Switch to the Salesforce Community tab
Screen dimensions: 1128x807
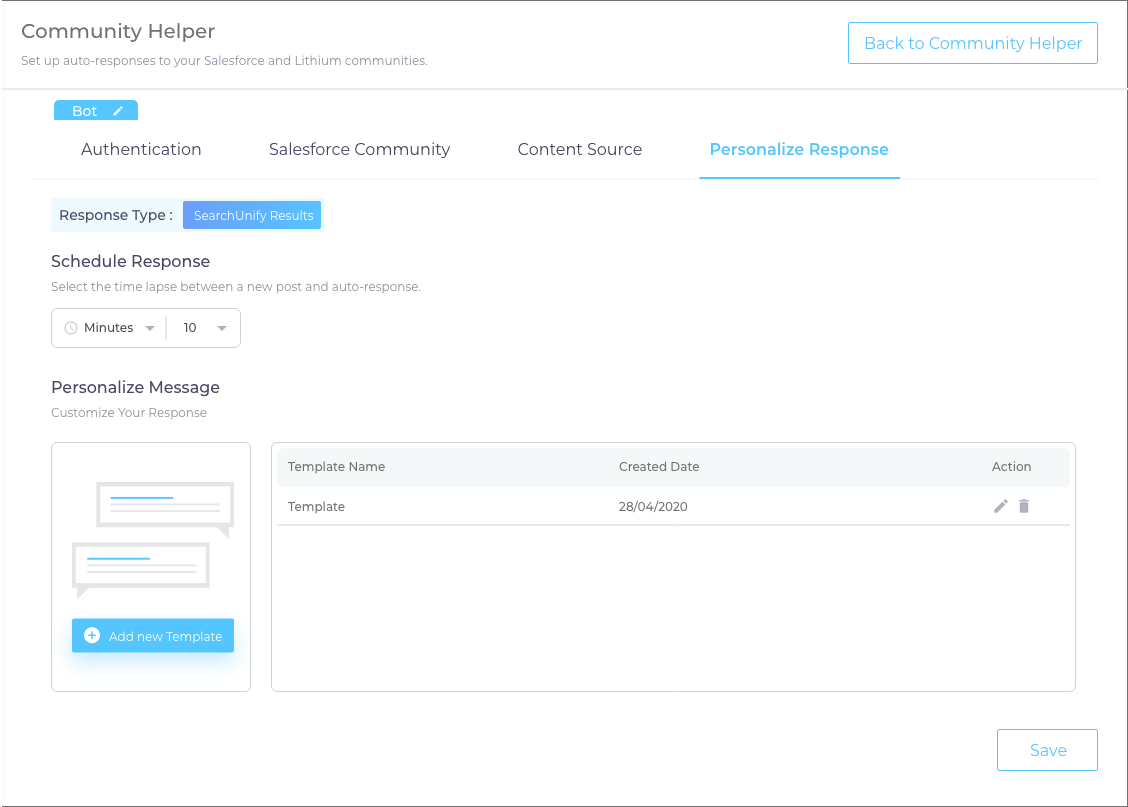[359, 149]
